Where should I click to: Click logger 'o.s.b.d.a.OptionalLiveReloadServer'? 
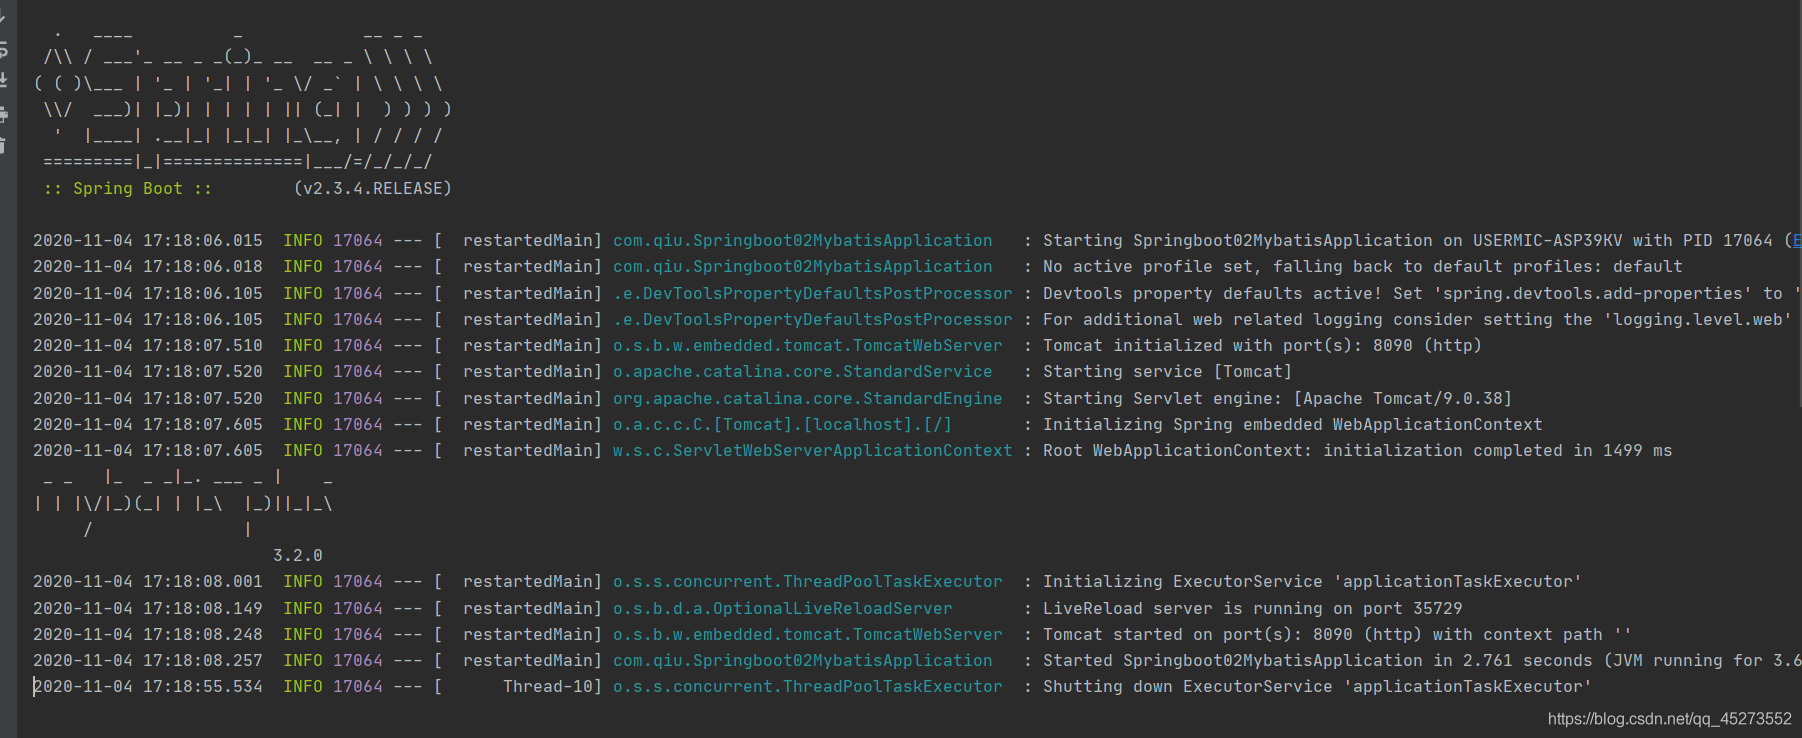click(x=783, y=608)
